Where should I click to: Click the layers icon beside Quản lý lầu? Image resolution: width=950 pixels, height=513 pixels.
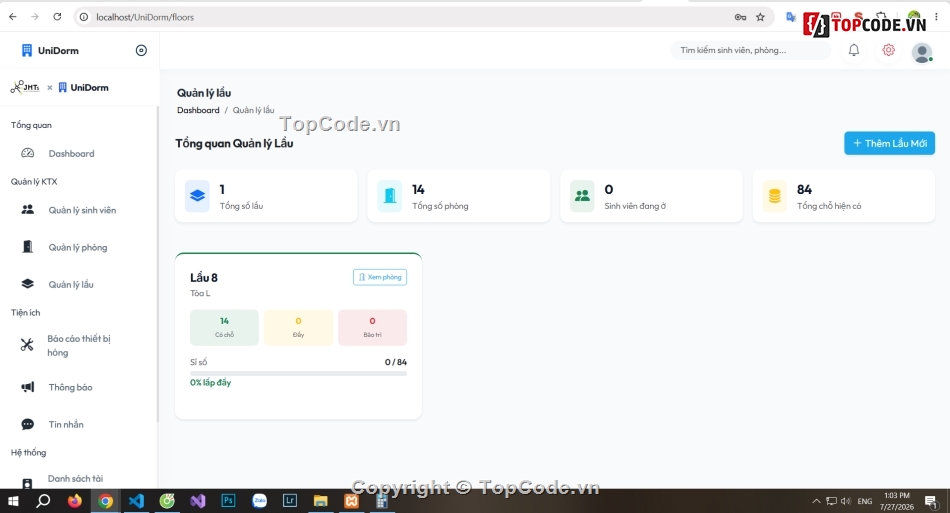coord(28,283)
